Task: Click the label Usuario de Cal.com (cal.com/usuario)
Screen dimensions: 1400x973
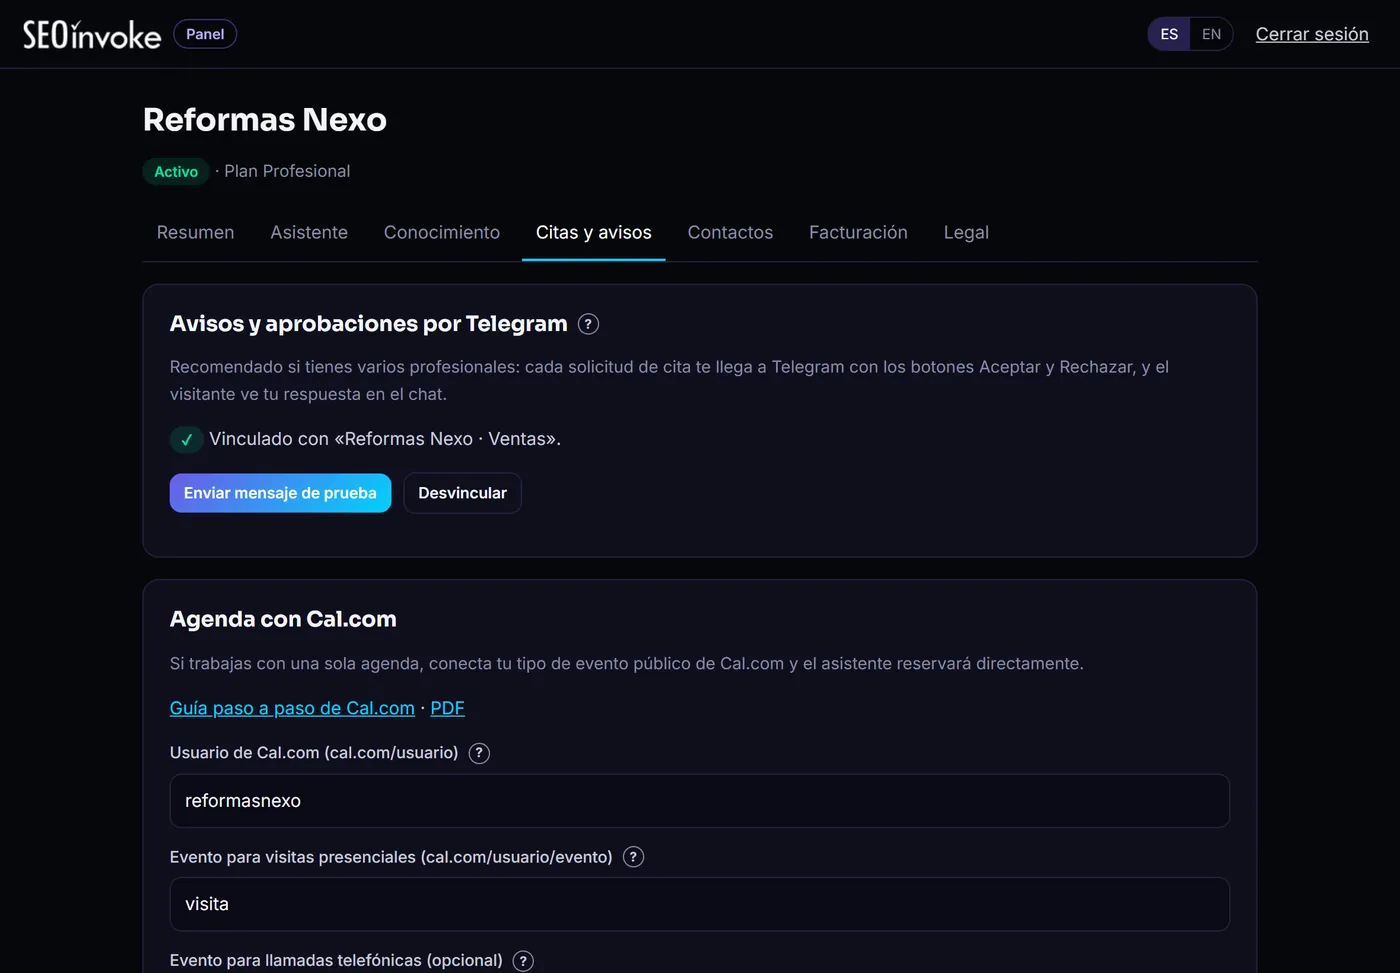Action: point(314,753)
